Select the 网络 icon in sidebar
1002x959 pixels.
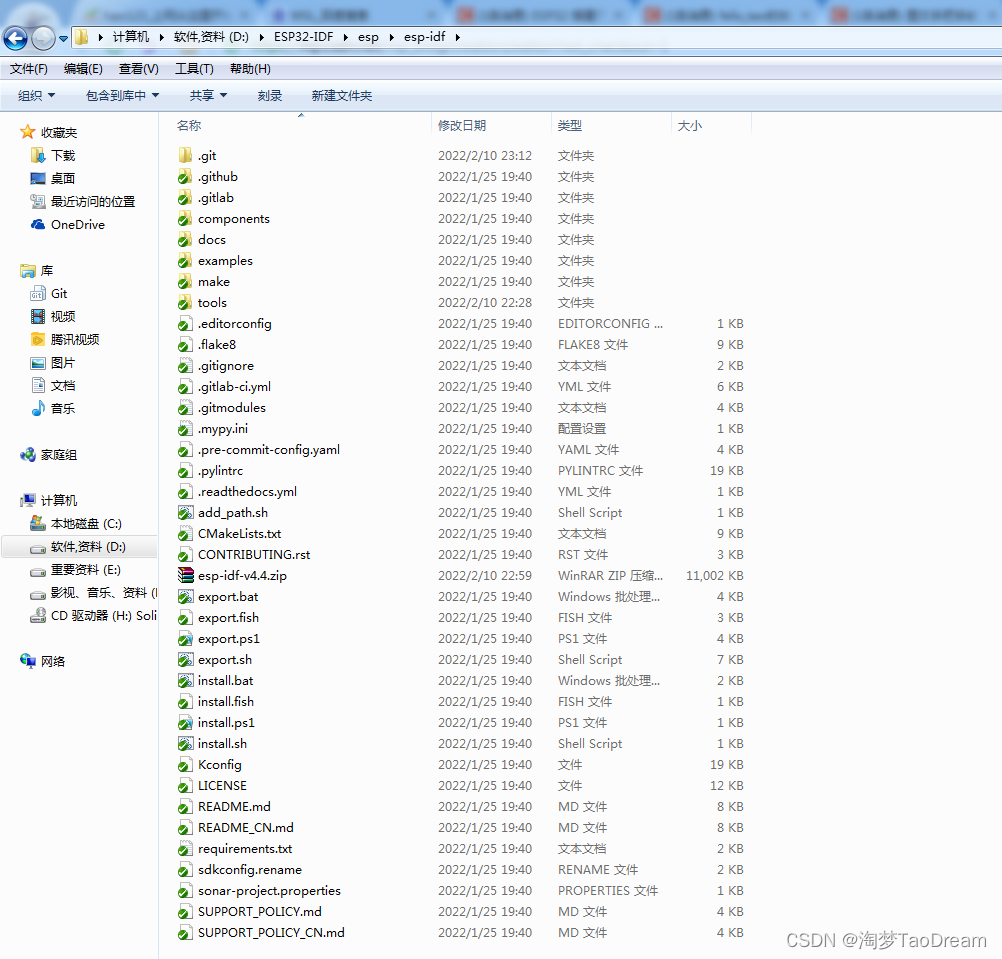click(x=27, y=661)
